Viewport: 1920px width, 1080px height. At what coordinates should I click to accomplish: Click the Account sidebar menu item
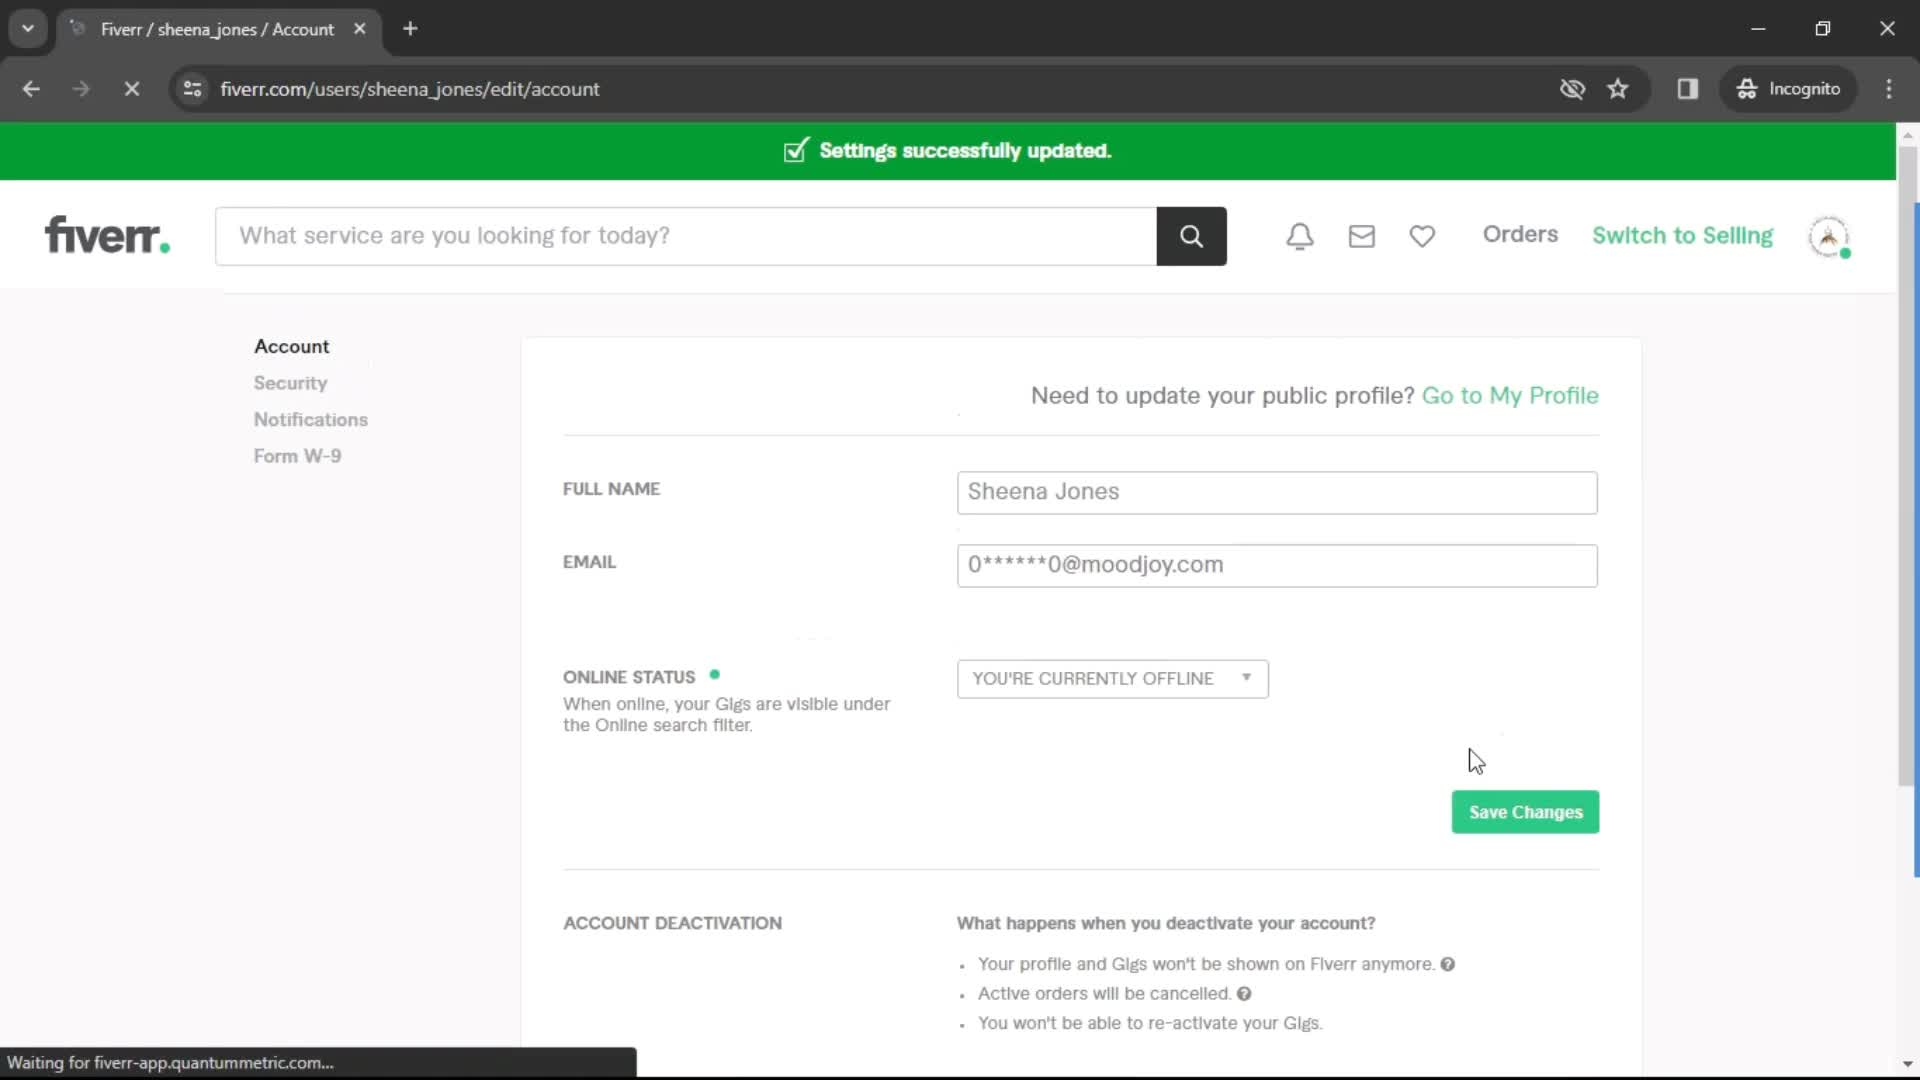point(291,345)
